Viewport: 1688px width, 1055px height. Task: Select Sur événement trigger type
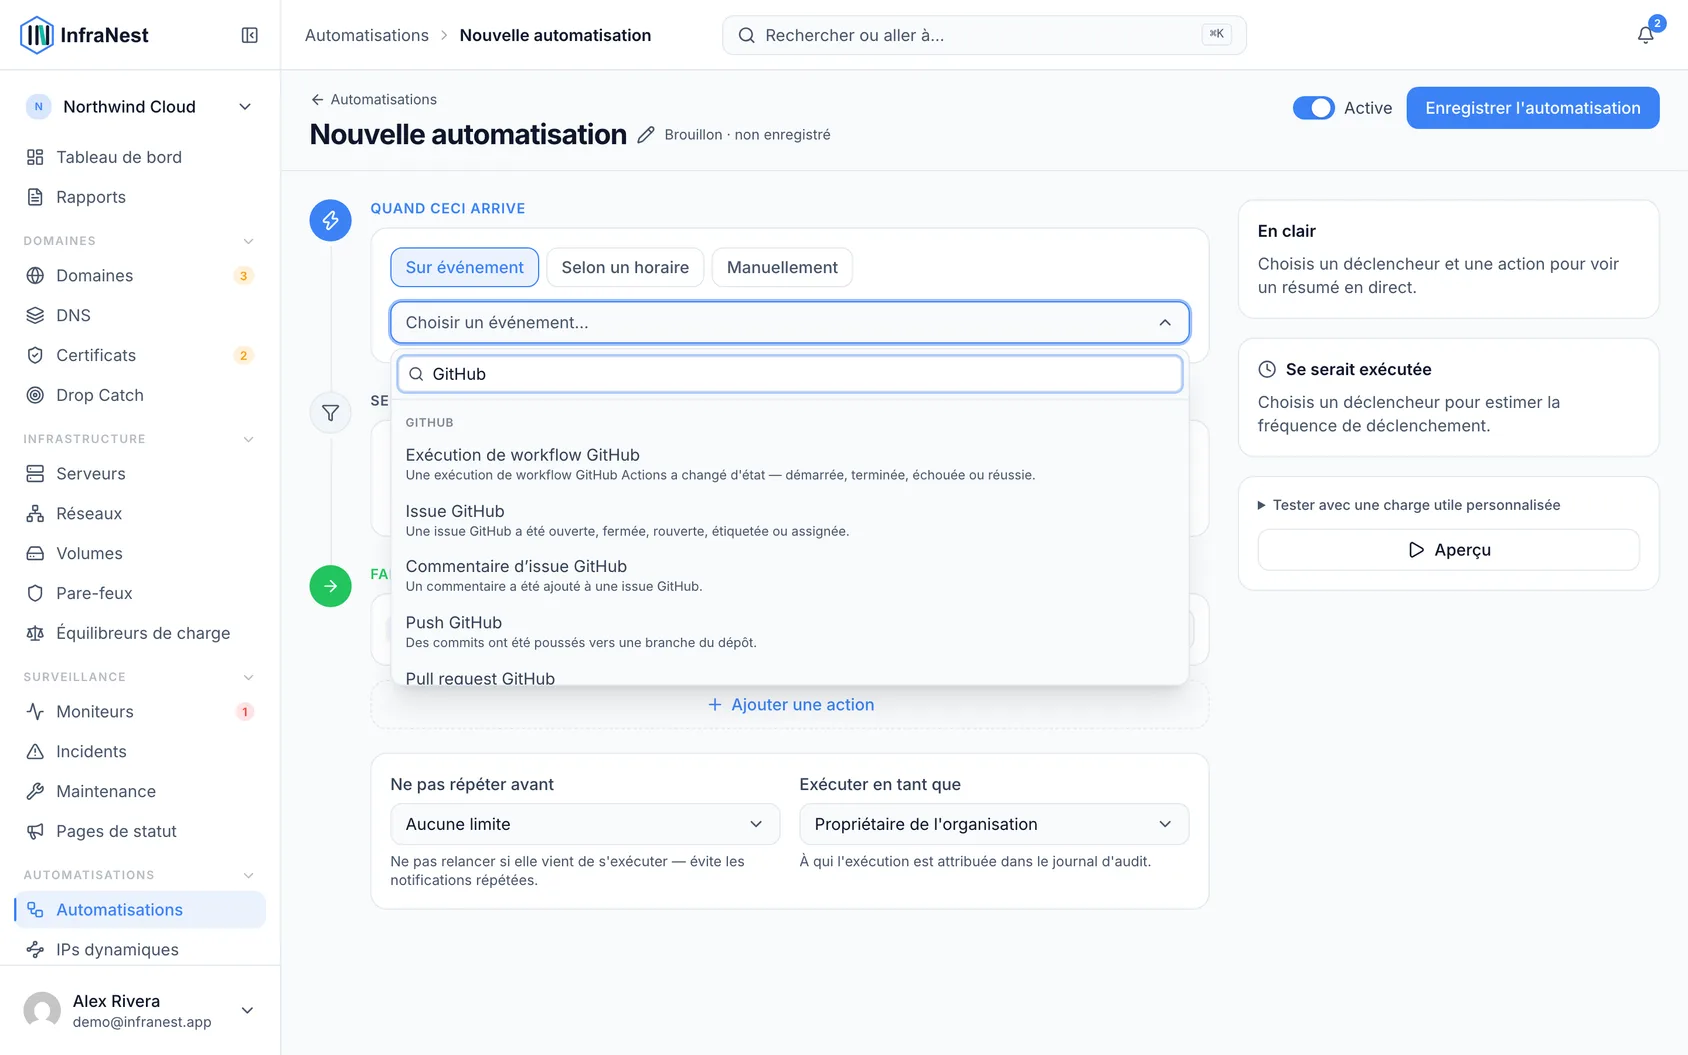464,267
